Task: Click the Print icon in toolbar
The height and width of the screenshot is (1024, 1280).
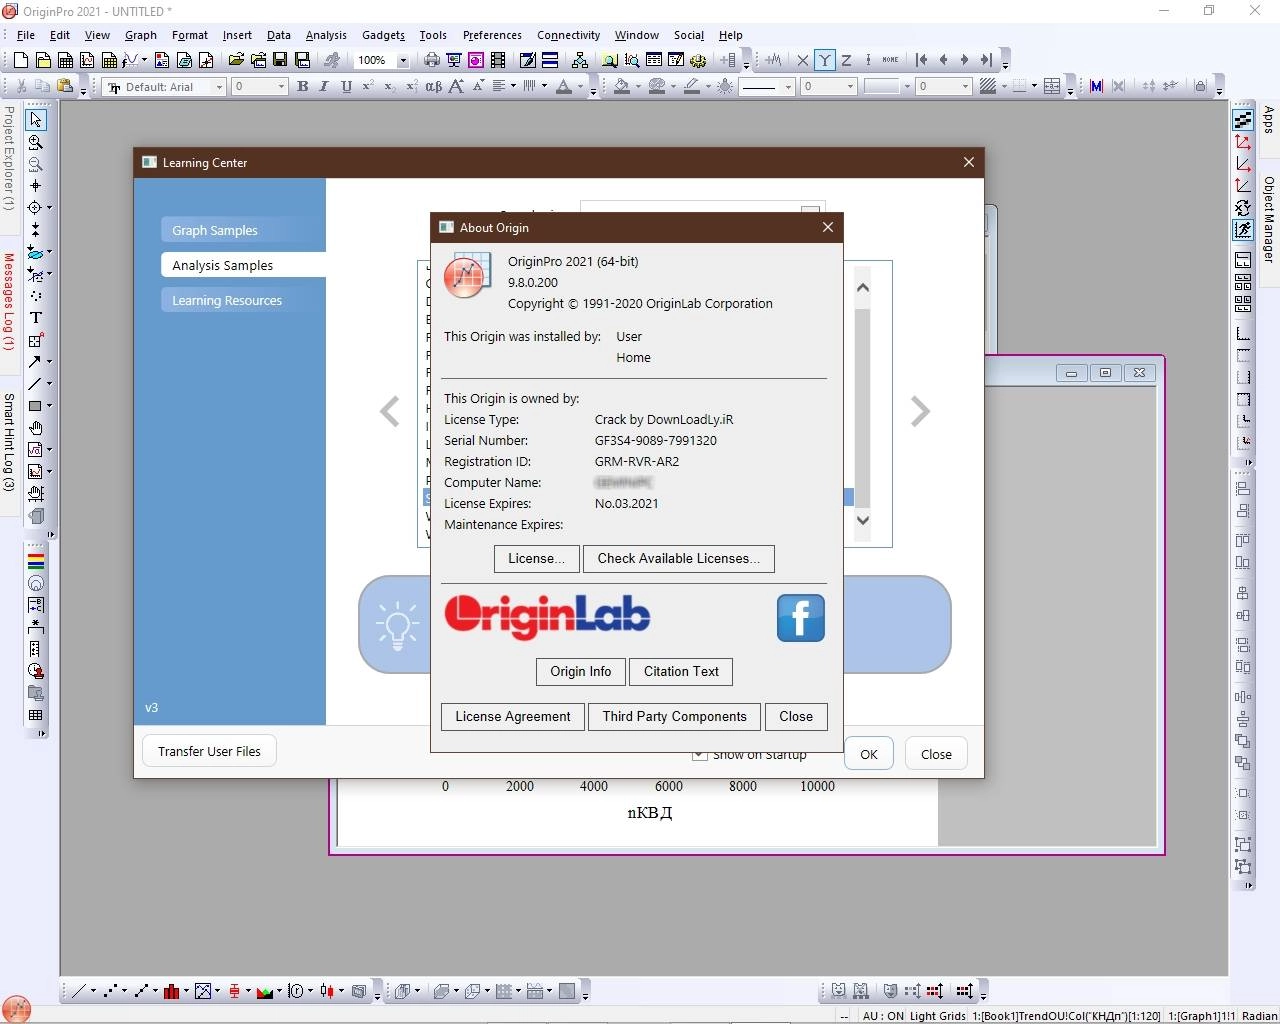Action: tap(431, 60)
